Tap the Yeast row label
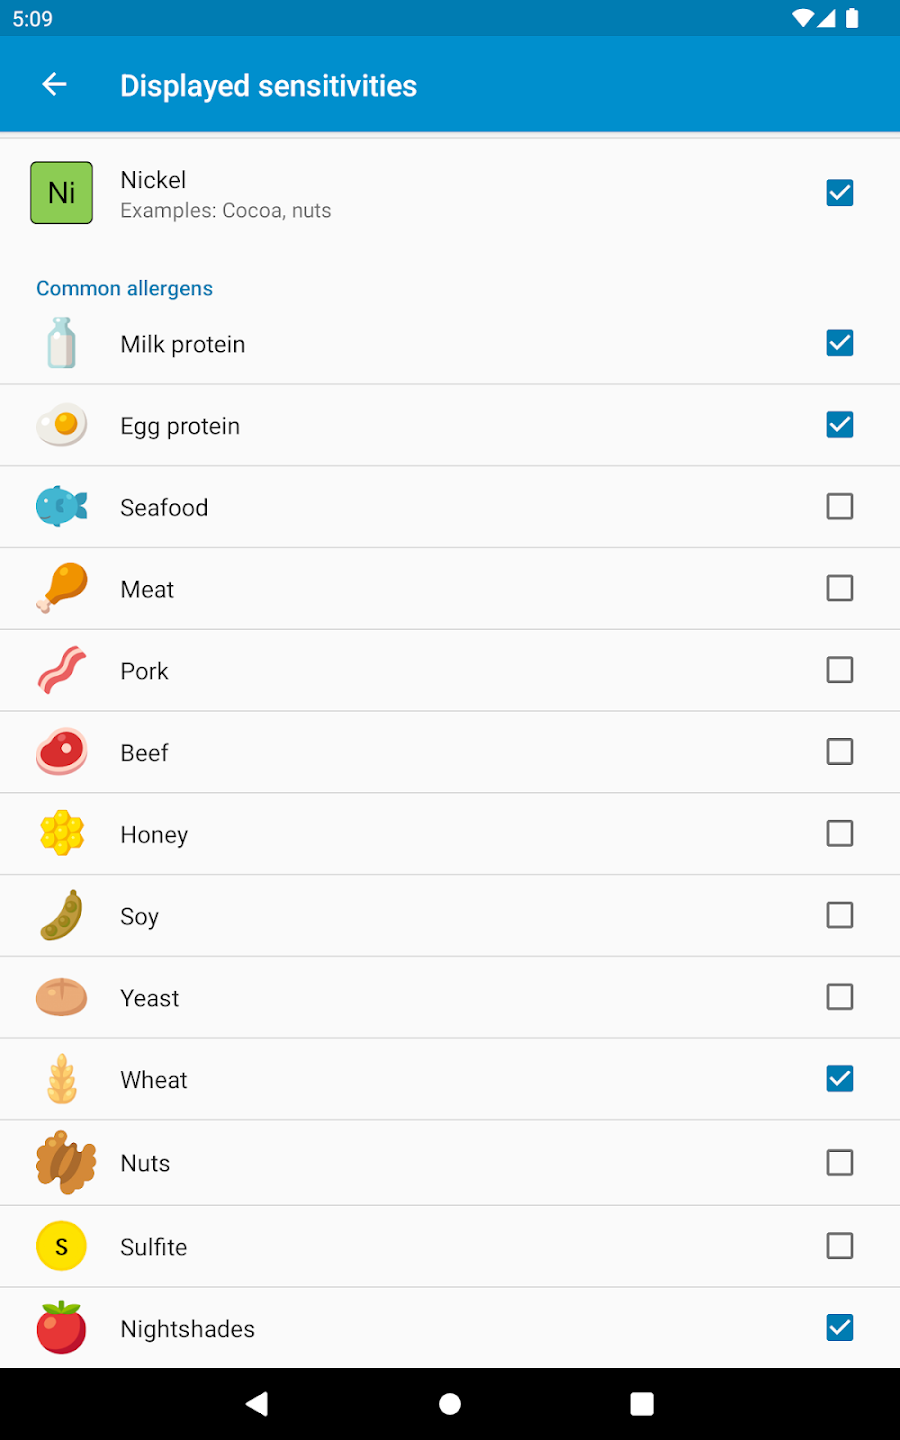The height and width of the screenshot is (1440, 900). 150,998
